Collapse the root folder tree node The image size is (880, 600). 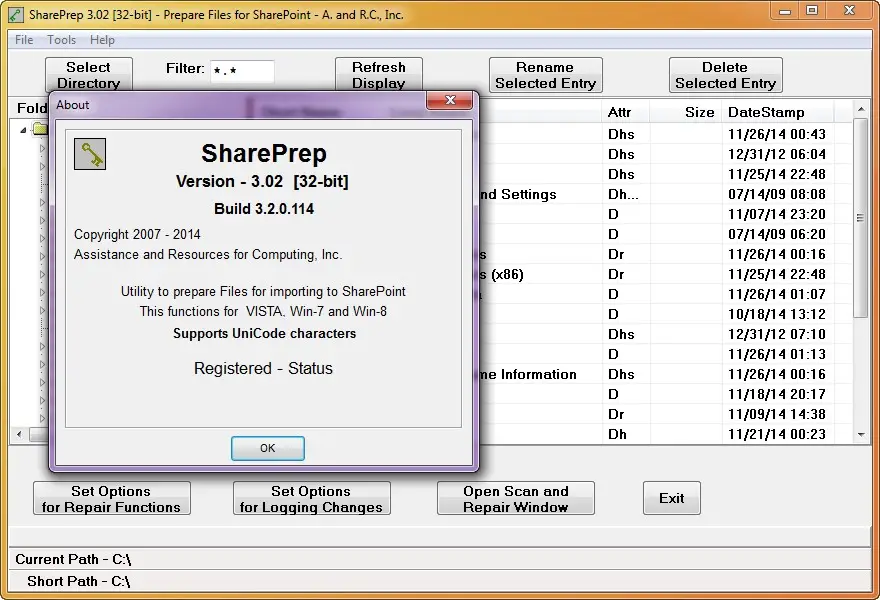click(x=23, y=130)
